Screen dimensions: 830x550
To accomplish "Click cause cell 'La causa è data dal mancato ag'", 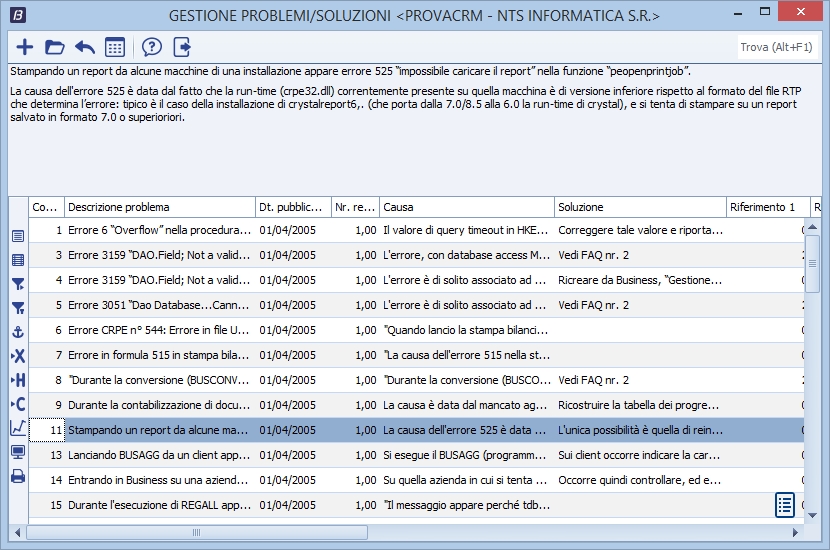I will coord(467,405).
